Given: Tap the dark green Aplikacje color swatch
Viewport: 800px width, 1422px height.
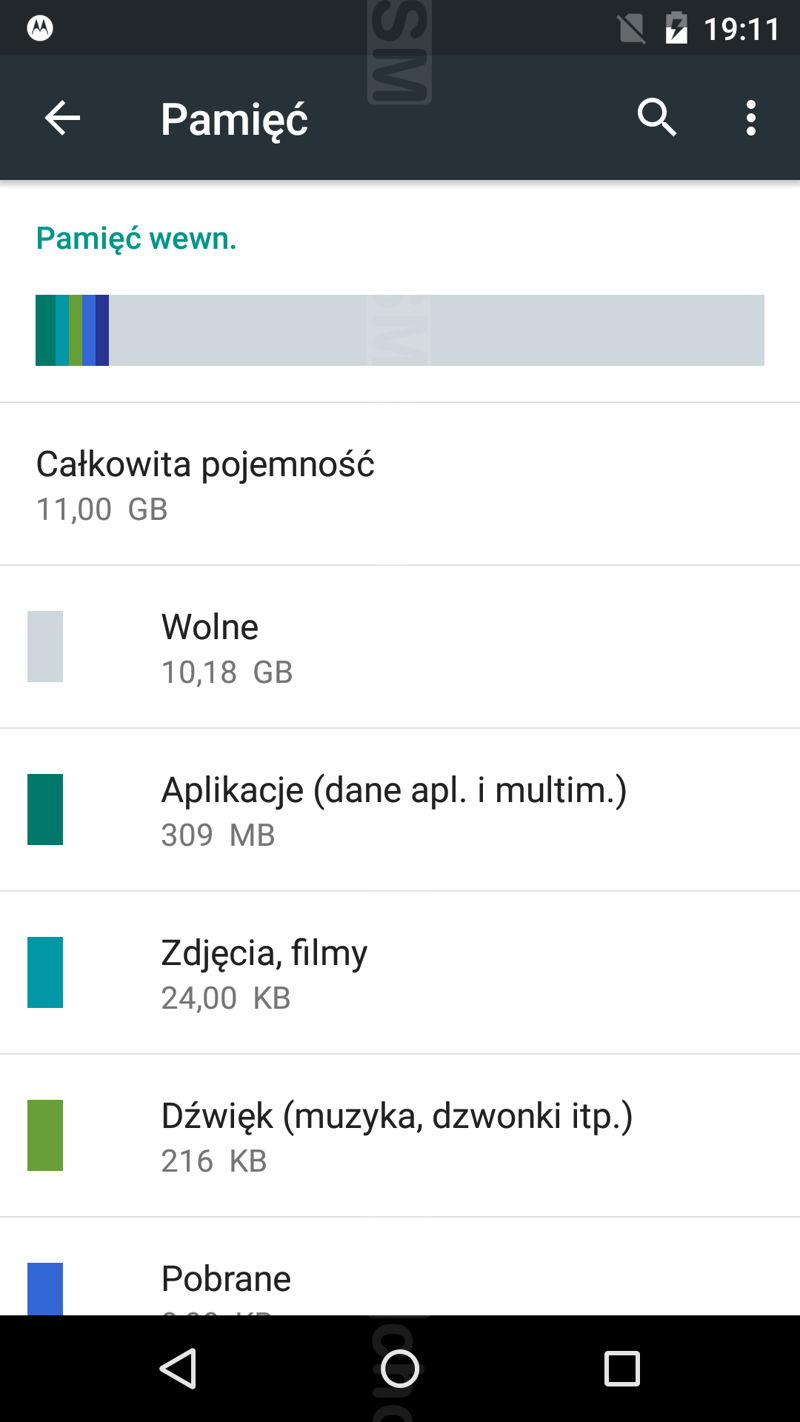Looking at the screenshot, I should [45, 809].
